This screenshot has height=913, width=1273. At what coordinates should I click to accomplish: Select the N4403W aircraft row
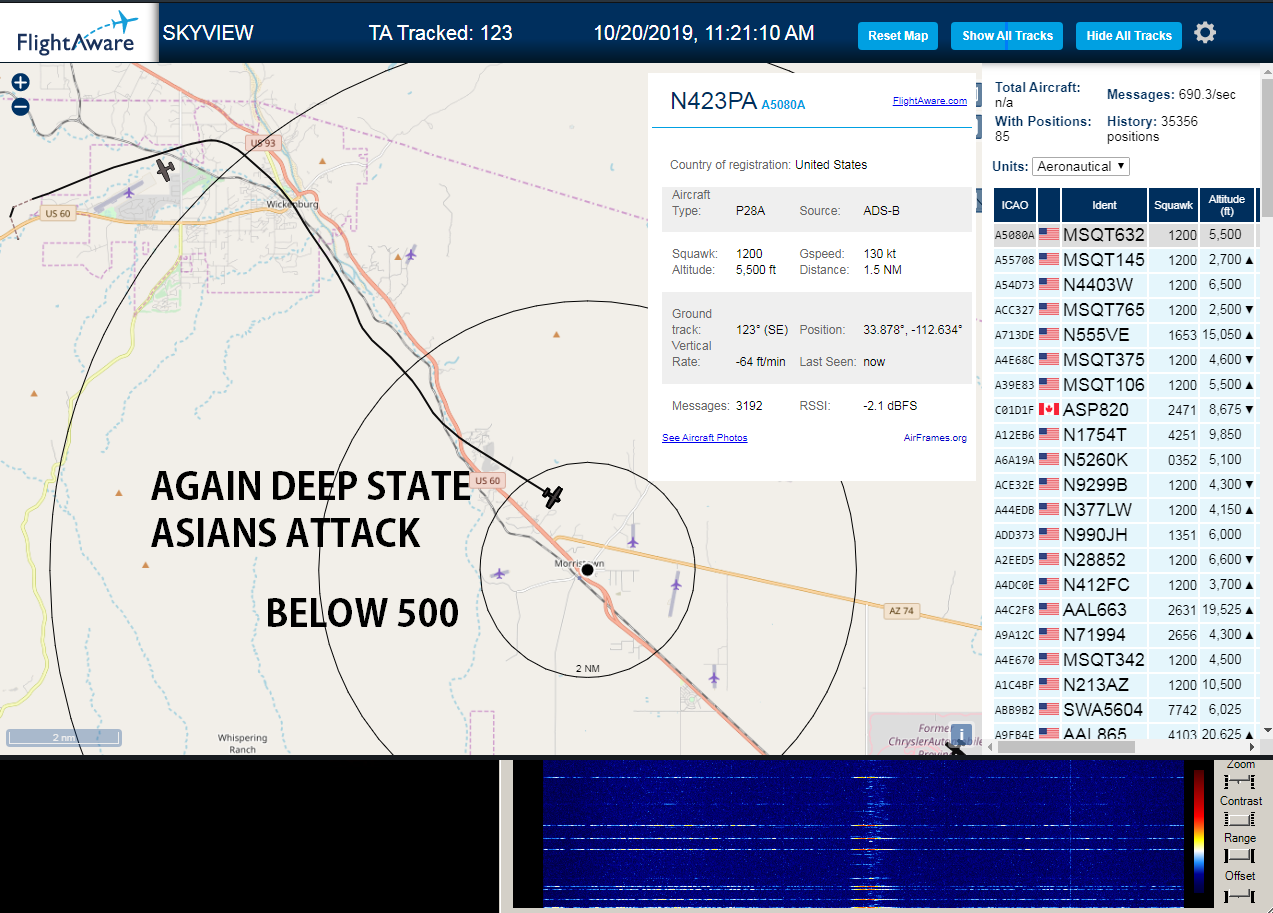point(1125,285)
